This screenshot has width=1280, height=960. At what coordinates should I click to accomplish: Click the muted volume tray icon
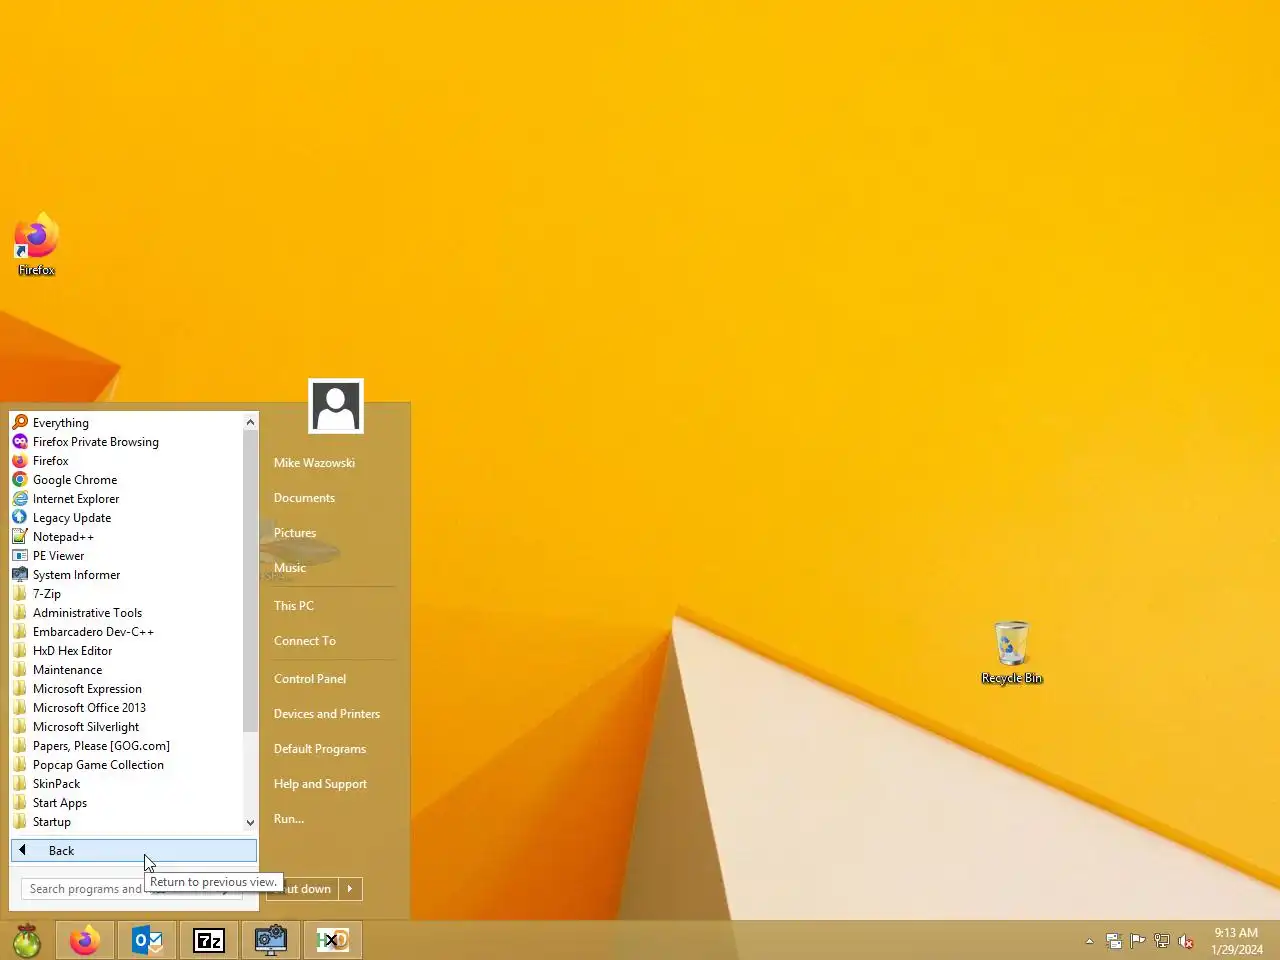pyautogui.click(x=1186, y=941)
